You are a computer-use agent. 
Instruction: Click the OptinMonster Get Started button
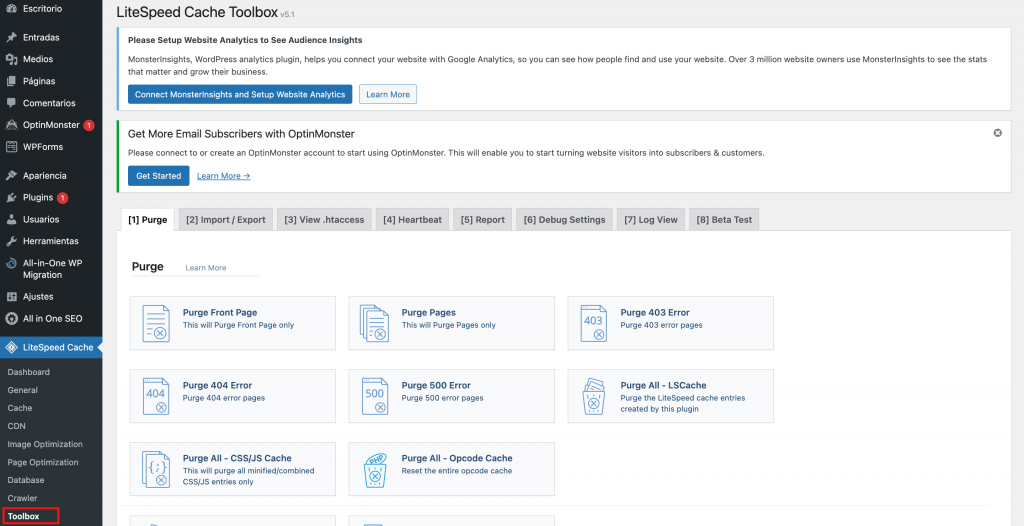158,176
